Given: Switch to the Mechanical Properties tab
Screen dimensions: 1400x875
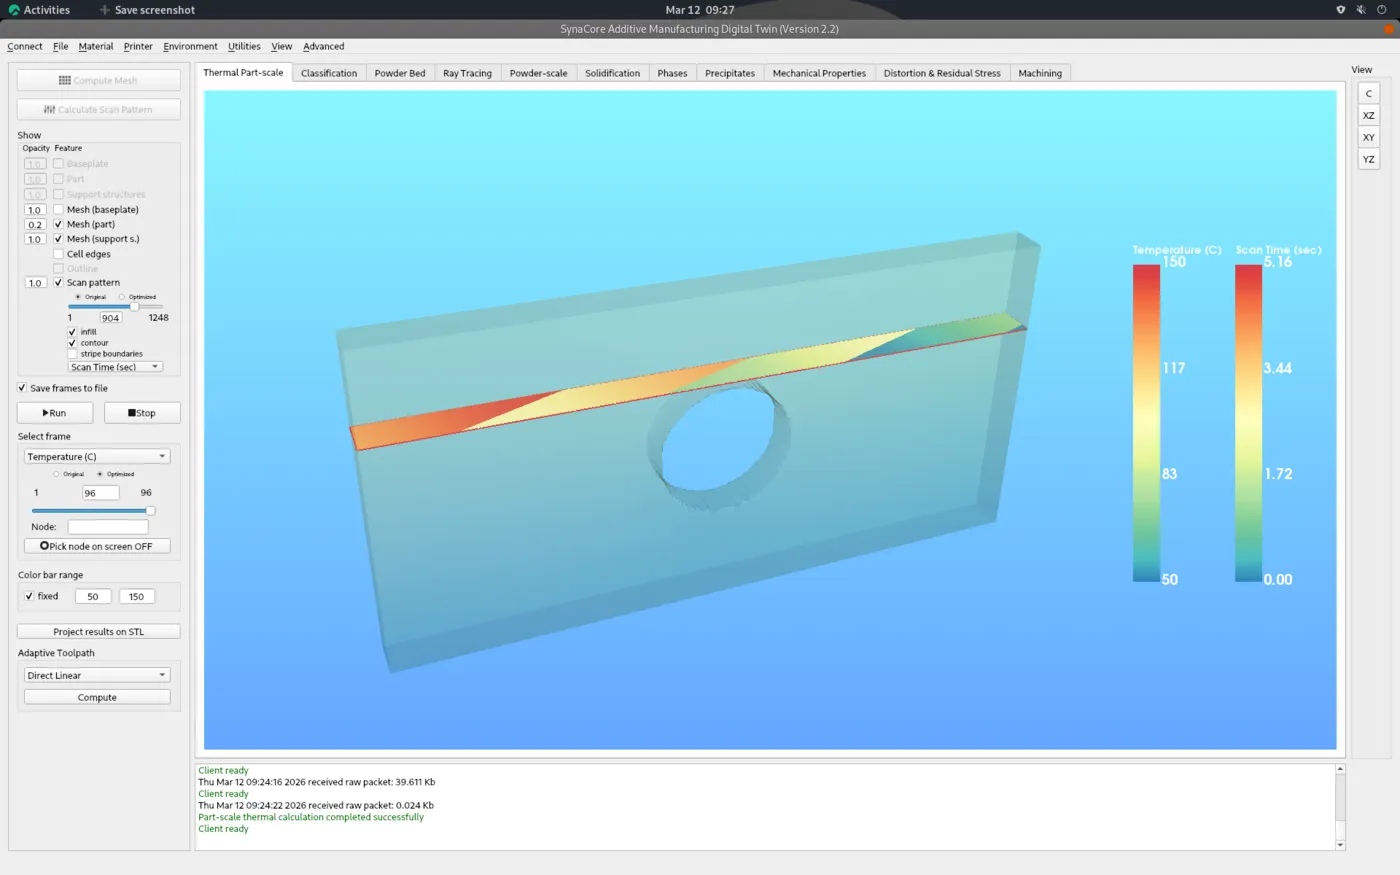Looking at the screenshot, I should pos(819,73).
